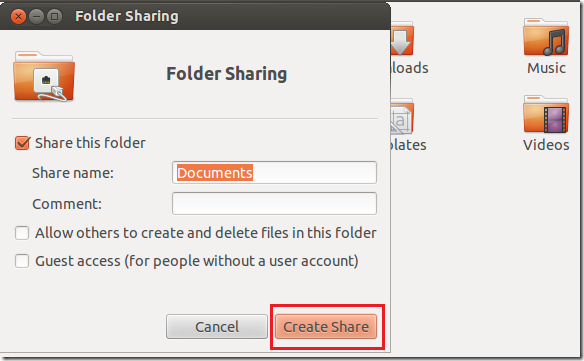Click the Share name input field
The width and height of the screenshot is (584, 361).
point(274,172)
